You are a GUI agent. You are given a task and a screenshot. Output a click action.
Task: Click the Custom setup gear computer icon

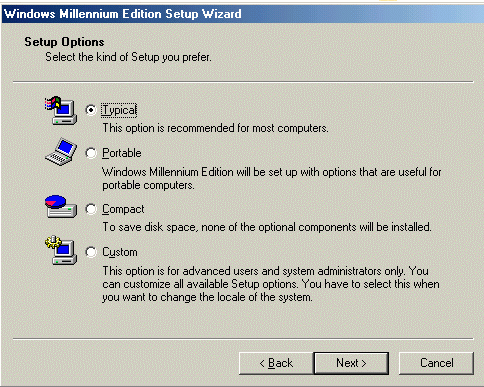point(61,250)
